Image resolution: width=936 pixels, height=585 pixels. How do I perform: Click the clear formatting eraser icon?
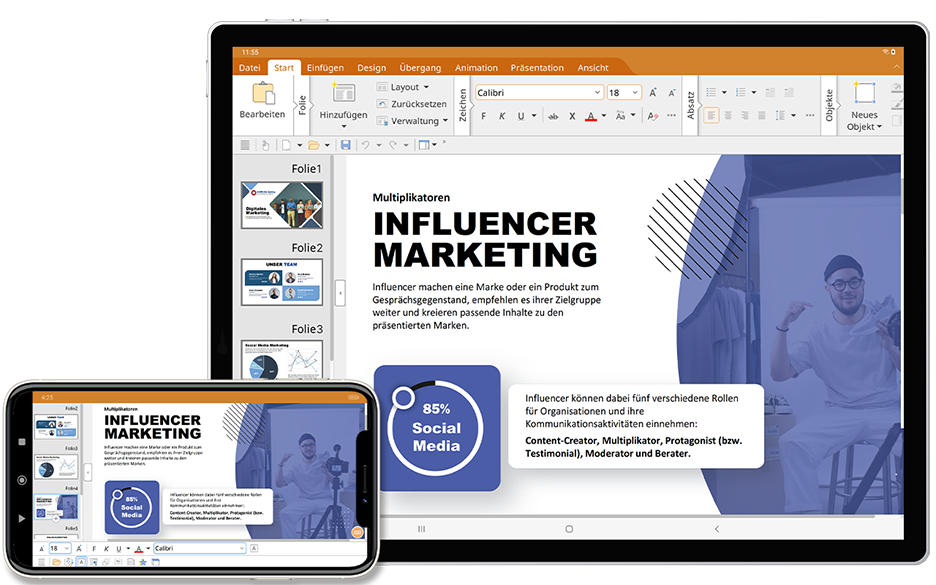[652, 116]
